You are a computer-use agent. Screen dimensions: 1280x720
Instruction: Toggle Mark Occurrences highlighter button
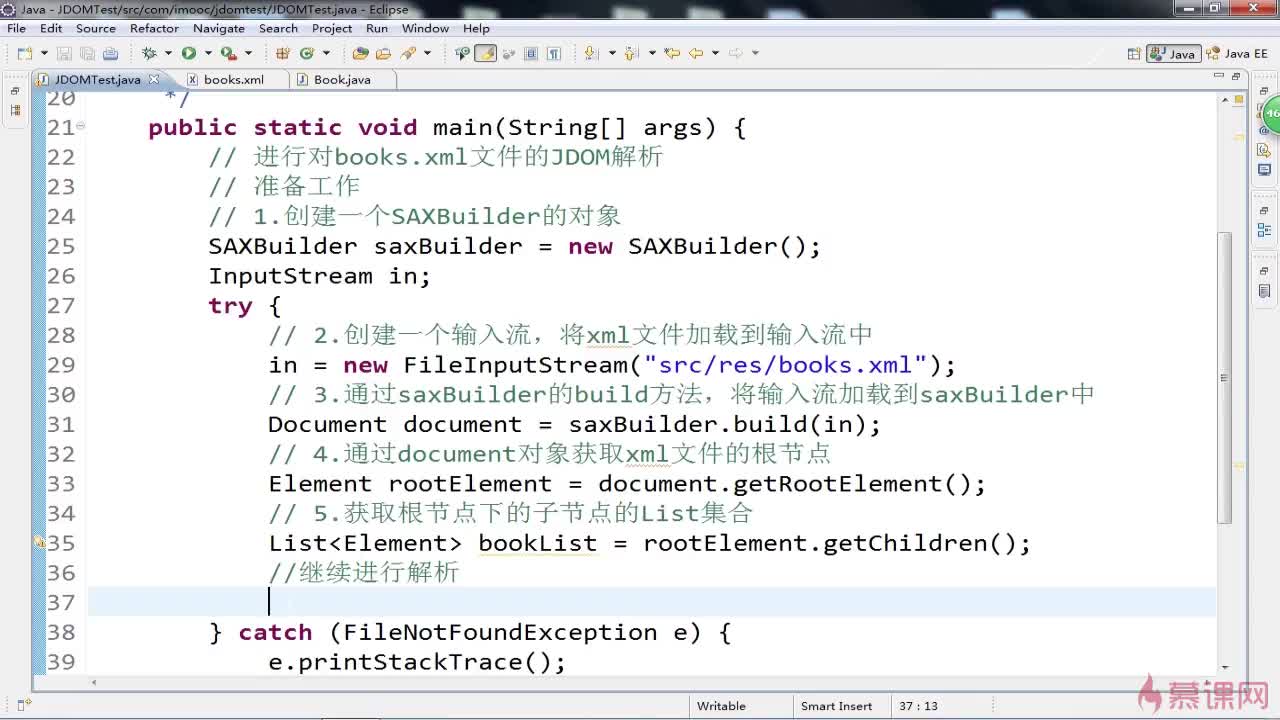click(x=485, y=53)
